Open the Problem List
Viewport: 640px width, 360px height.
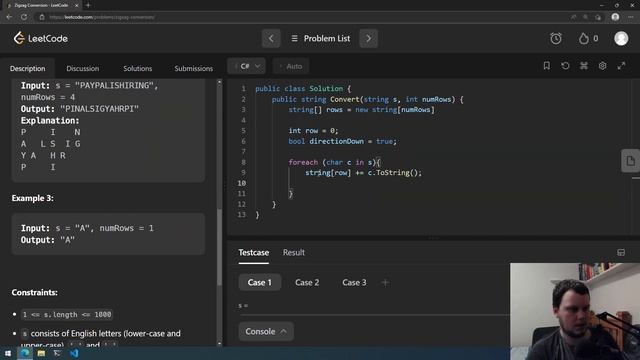(321, 38)
